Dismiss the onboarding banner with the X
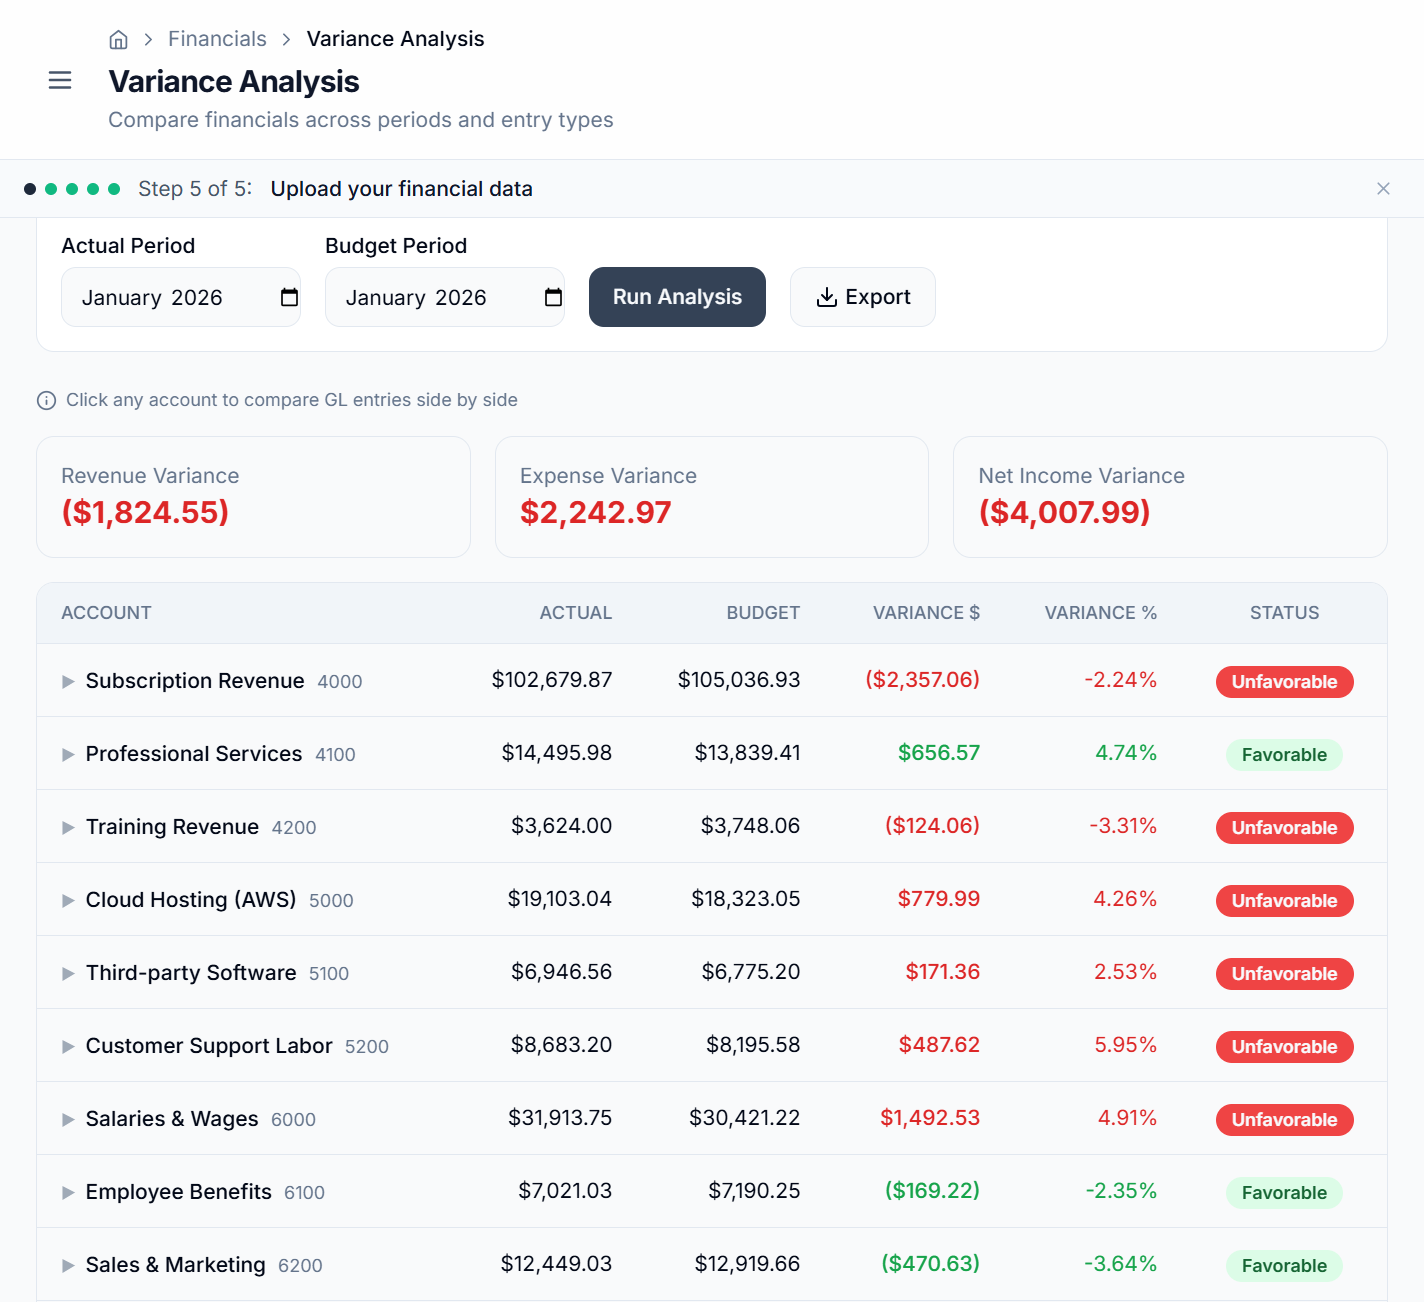 (x=1383, y=188)
